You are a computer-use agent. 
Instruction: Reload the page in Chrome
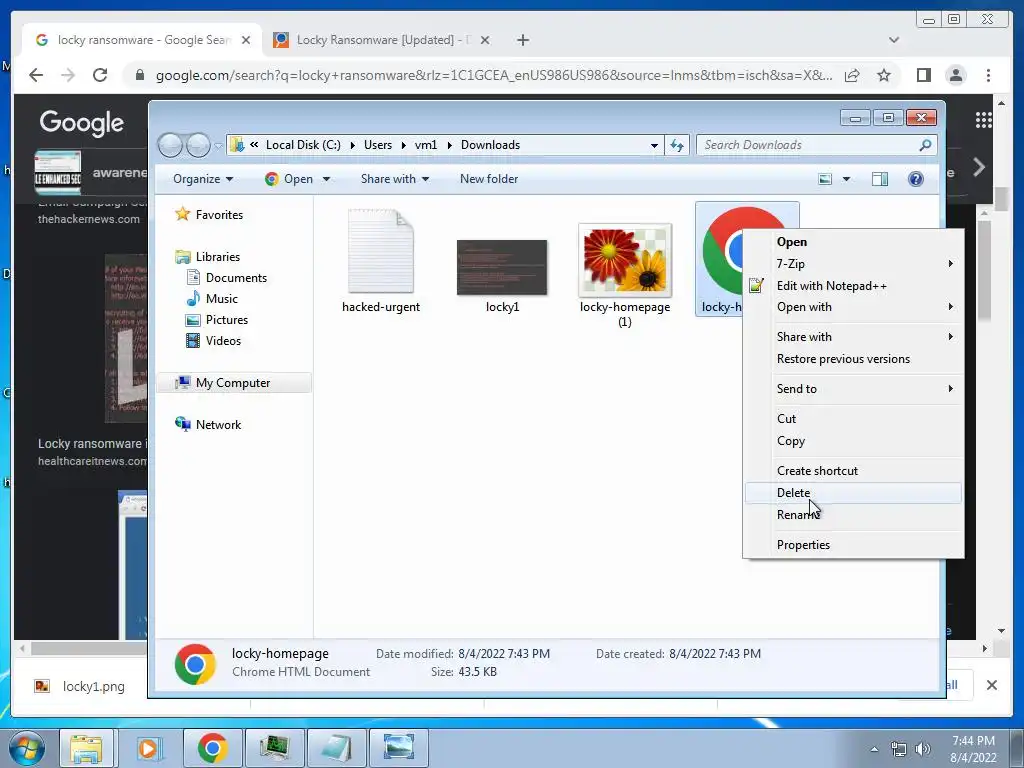point(100,75)
